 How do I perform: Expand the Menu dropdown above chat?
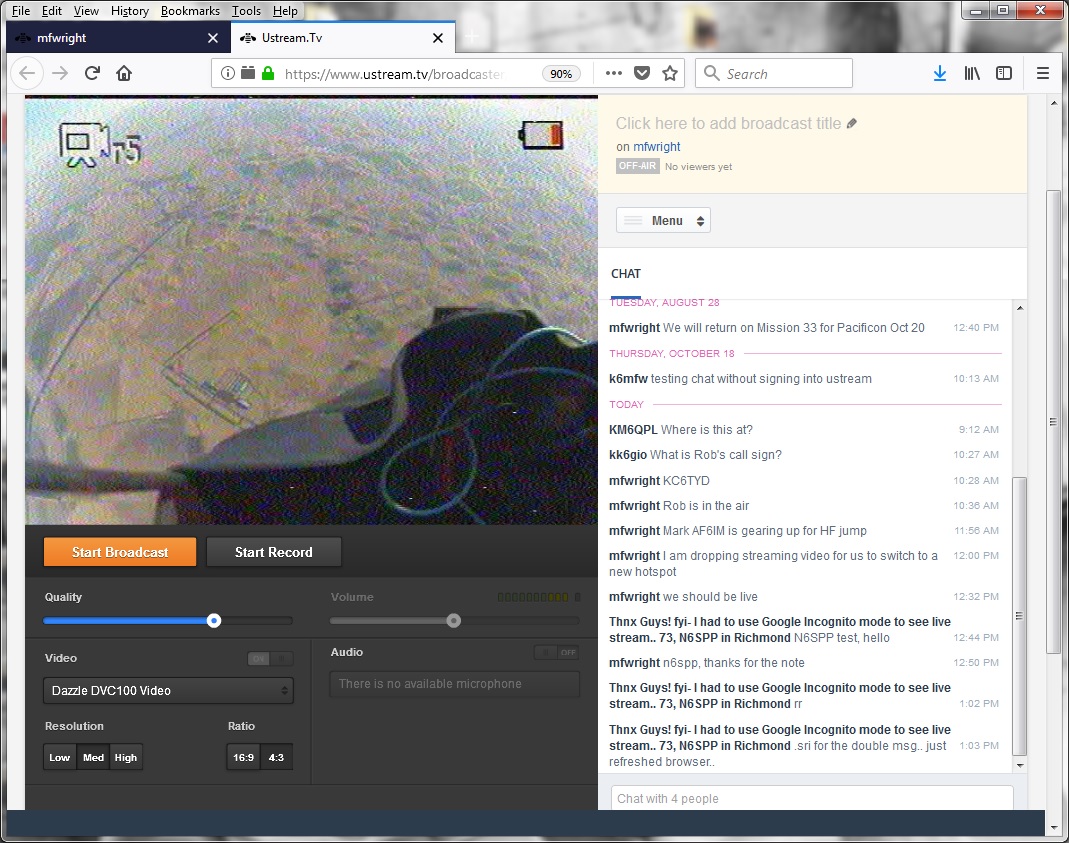click(x=663, y=221)
